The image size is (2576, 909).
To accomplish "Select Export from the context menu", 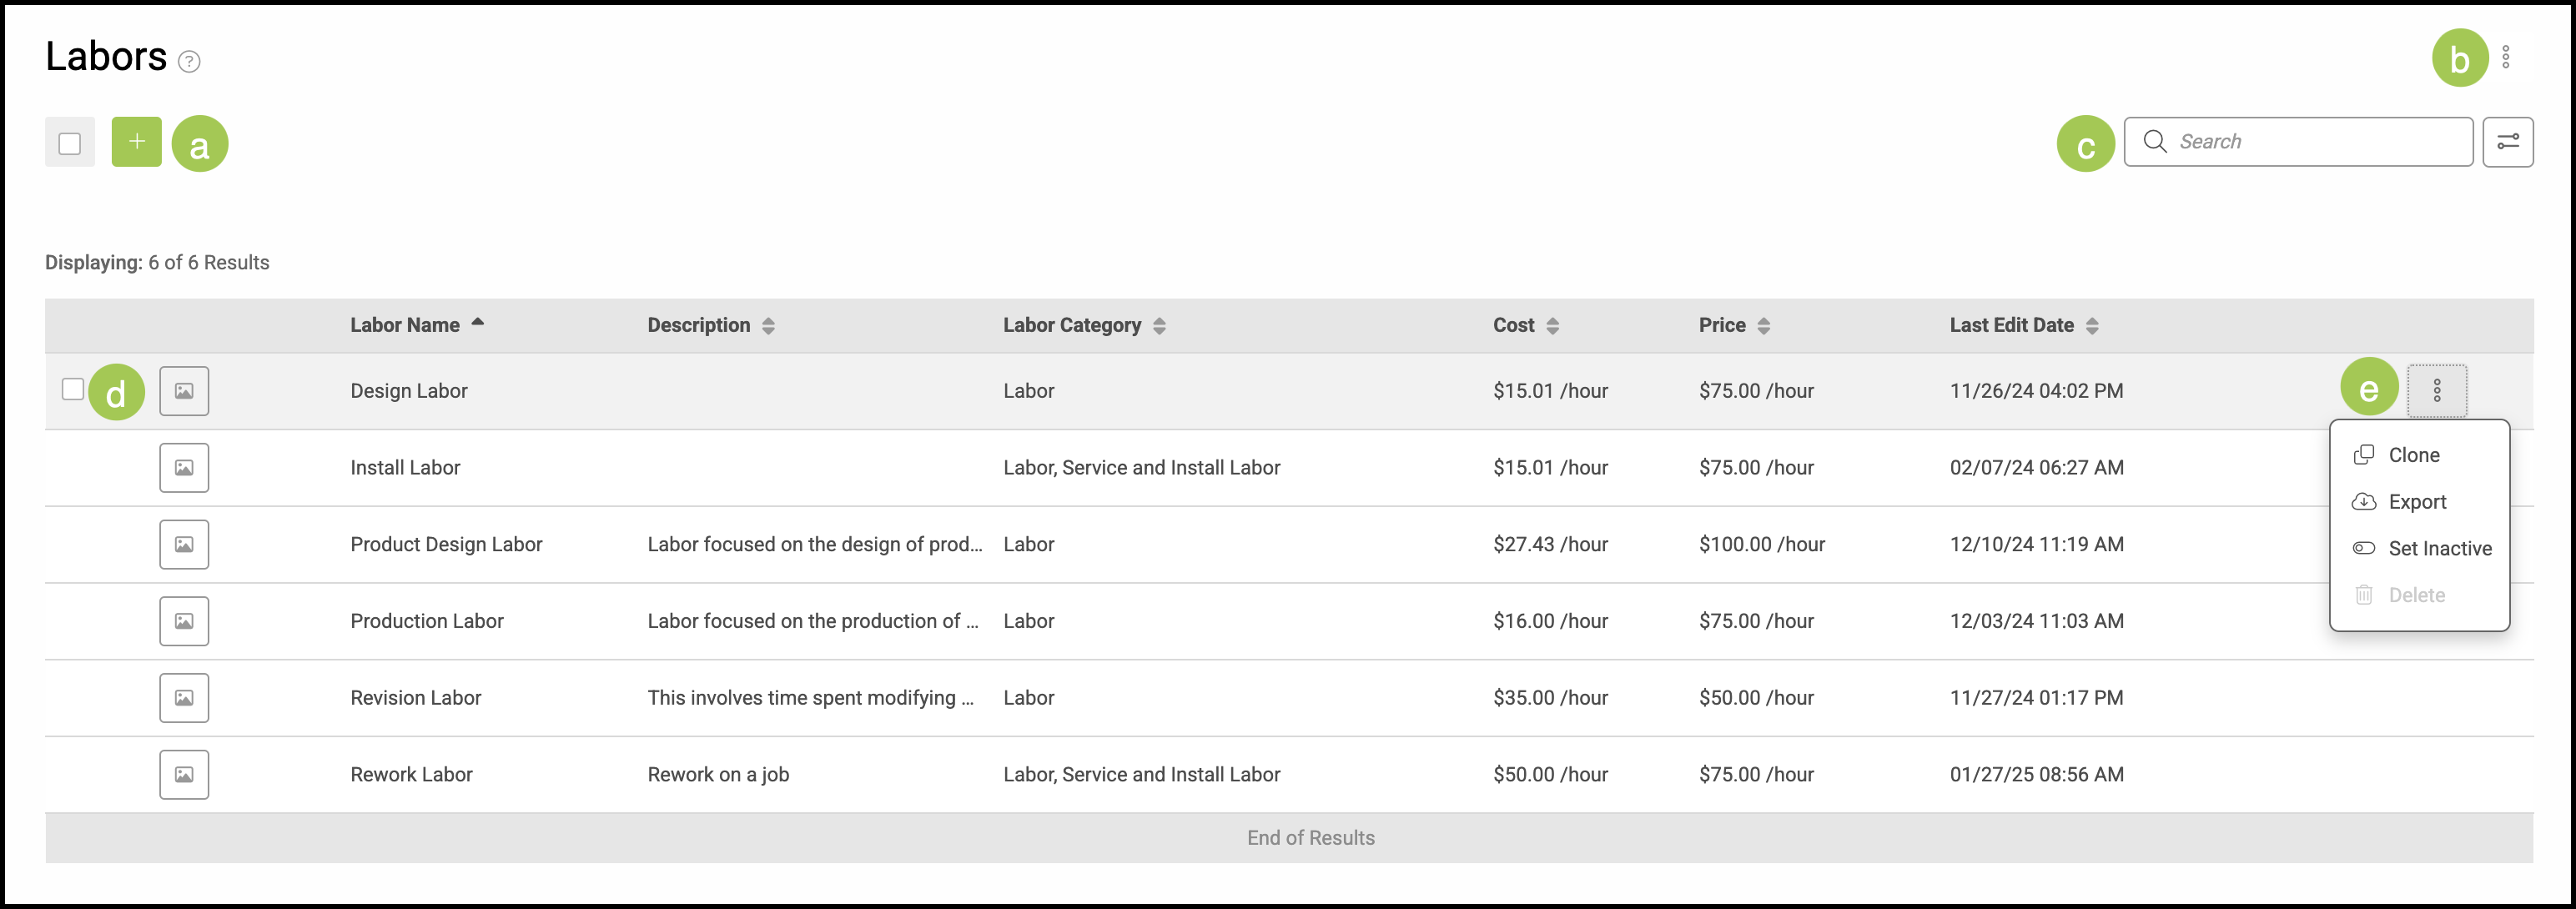I will click(x=2416, y=502).
